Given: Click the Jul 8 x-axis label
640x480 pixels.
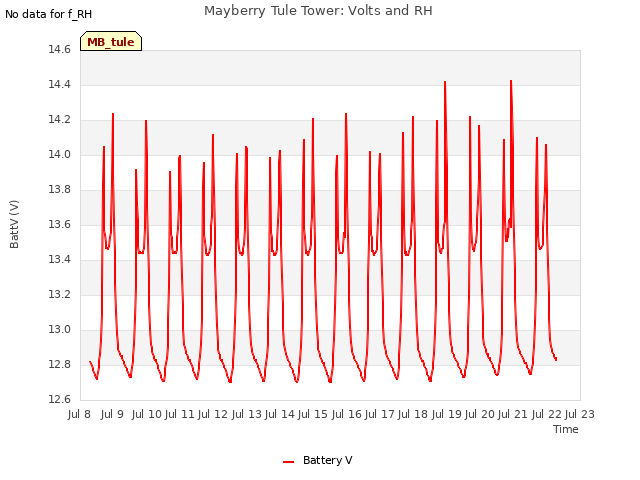Looking at the screenshot, I should point(79,414).
